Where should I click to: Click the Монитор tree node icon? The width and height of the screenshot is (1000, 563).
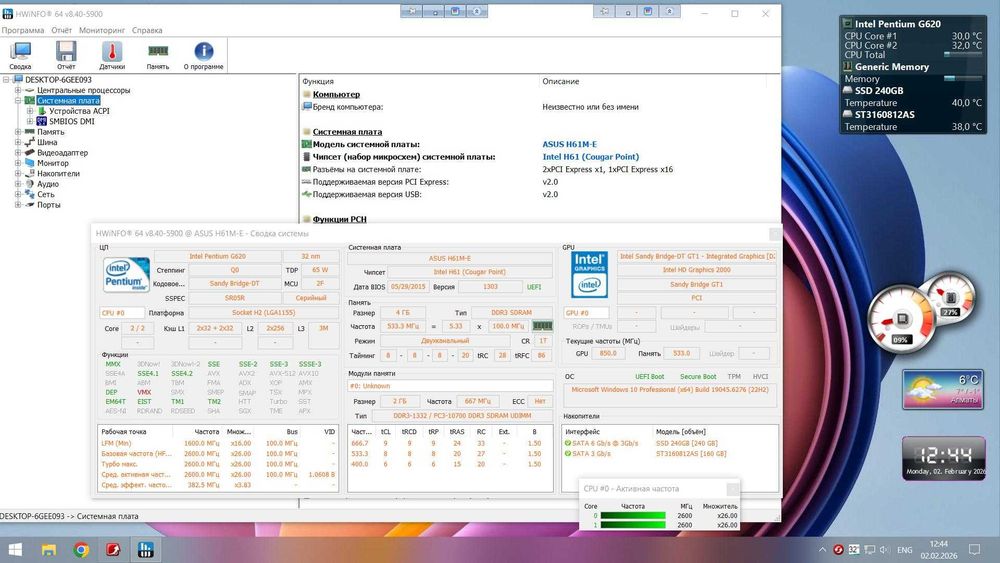(x=29, y=163)
